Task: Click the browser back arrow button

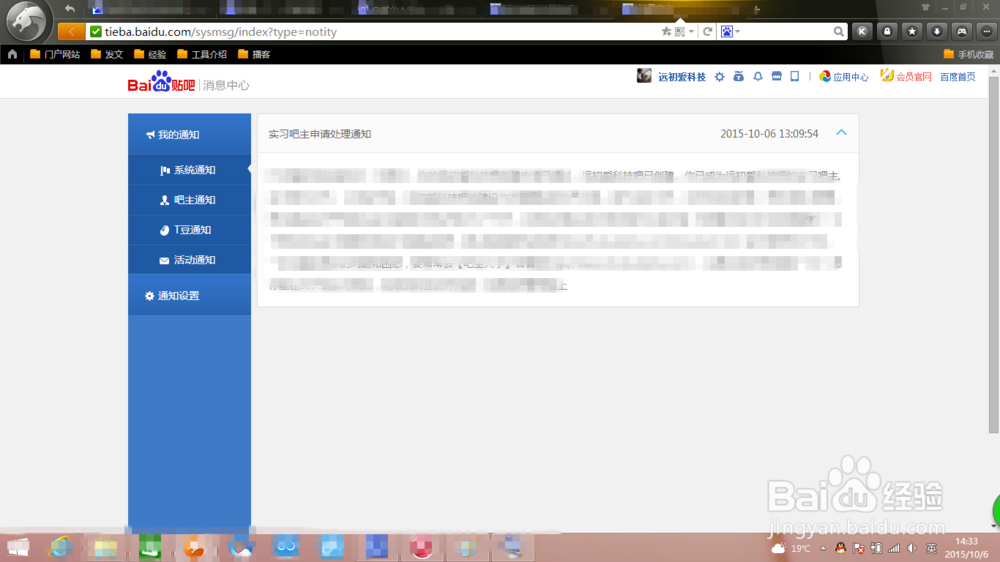Action: [71, 31]
